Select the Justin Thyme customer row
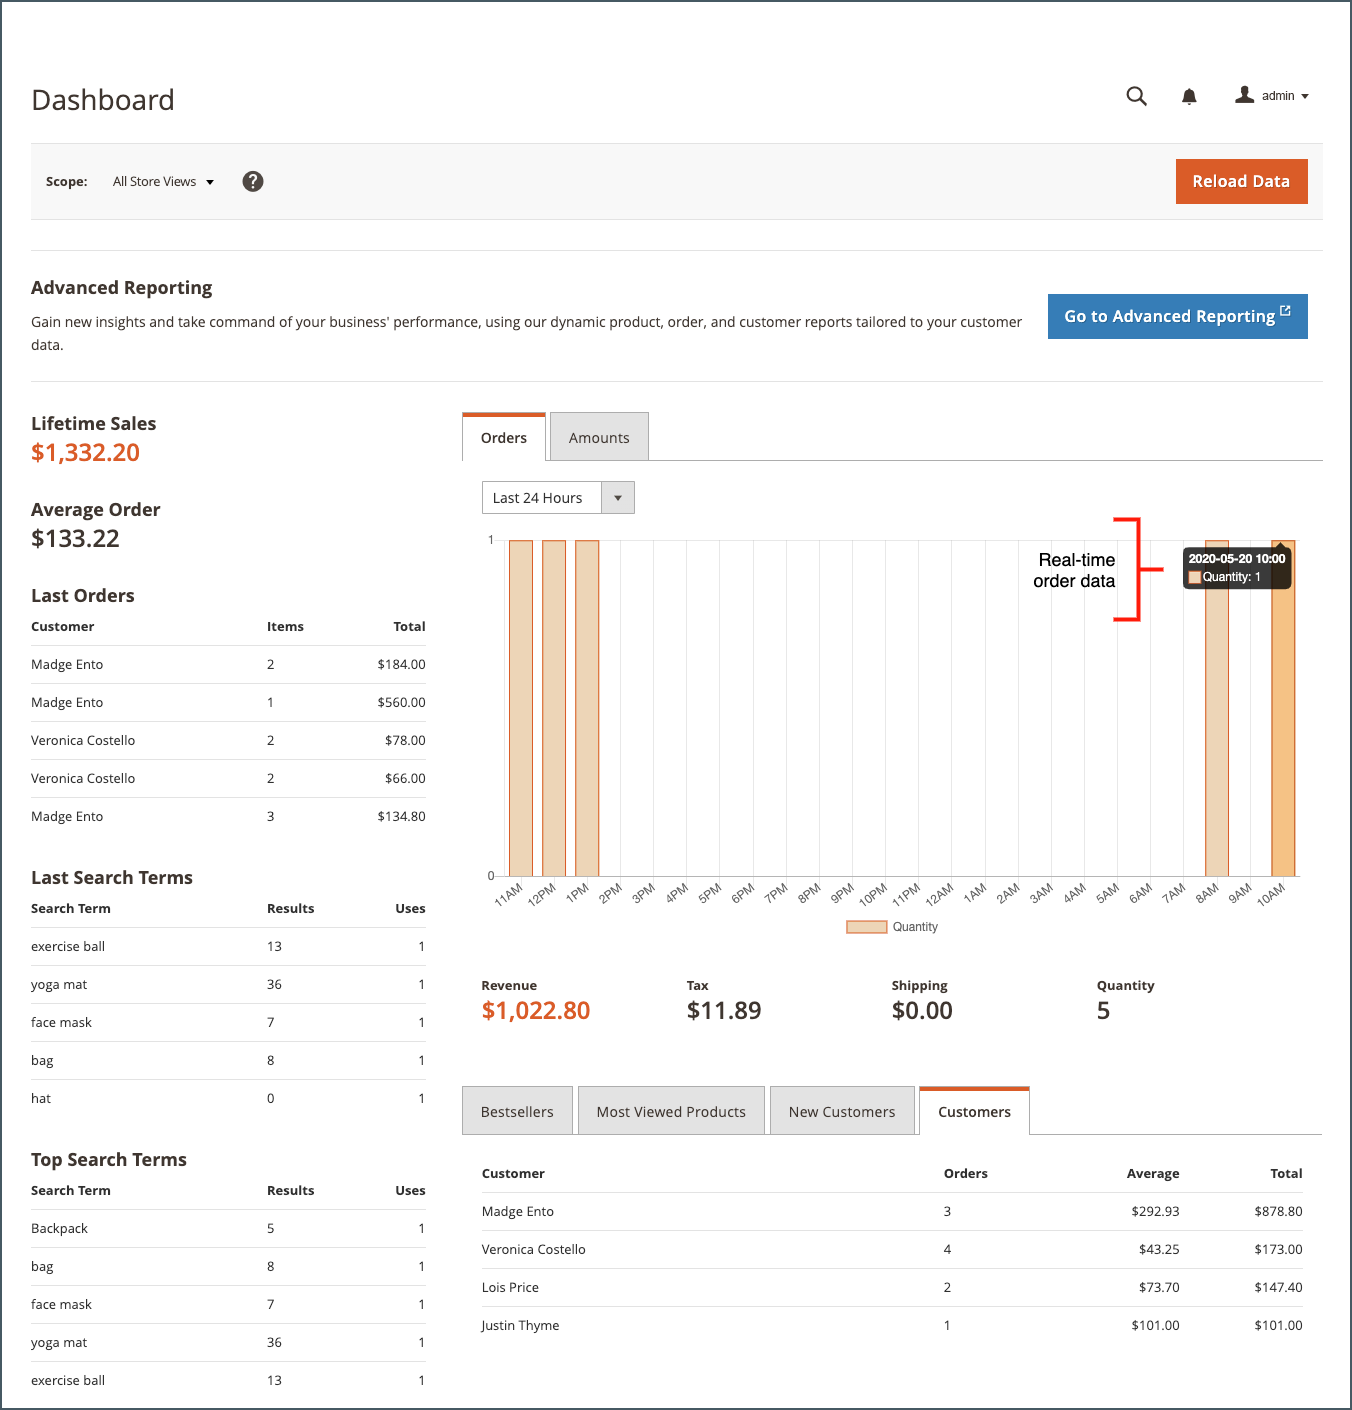The height and width of the screenshot is (1410, 1352). point(892,1325)
